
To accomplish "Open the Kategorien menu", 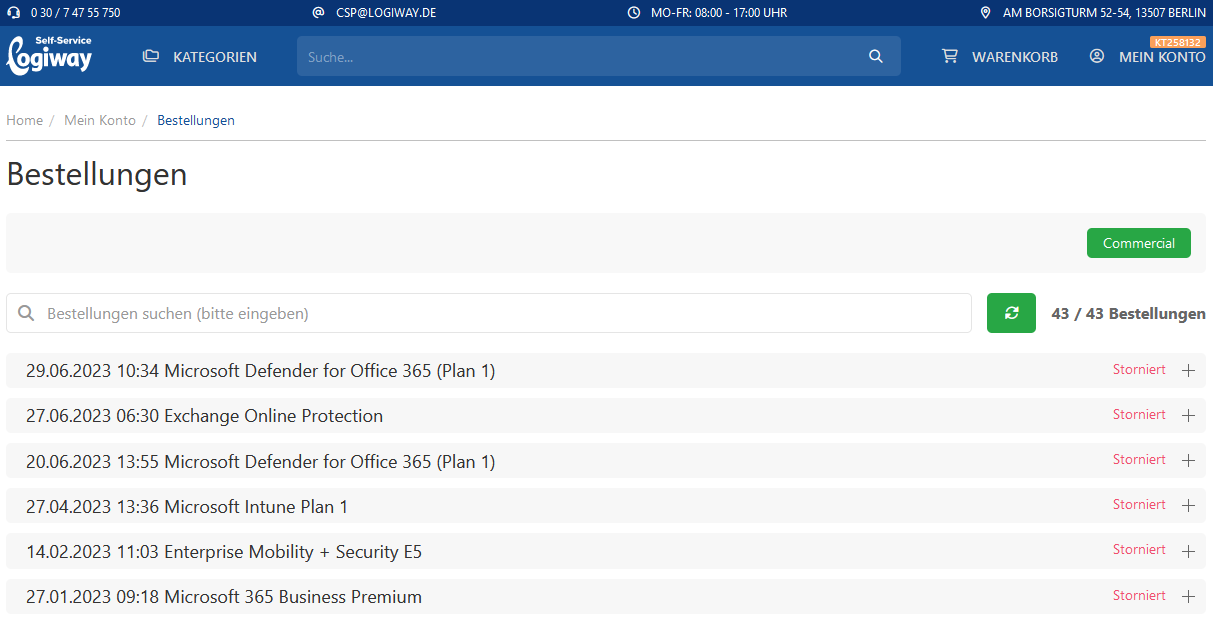I will tap(214, 57).
